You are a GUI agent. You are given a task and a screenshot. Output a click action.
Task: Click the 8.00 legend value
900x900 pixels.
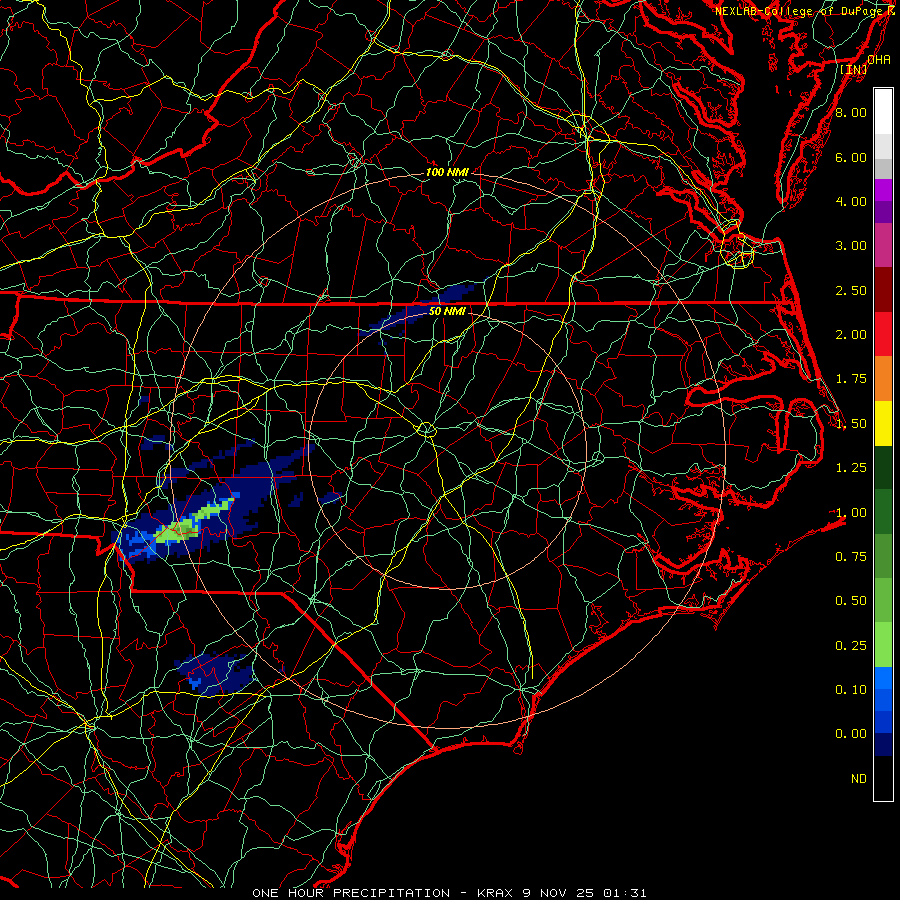(x=851, y=112)
